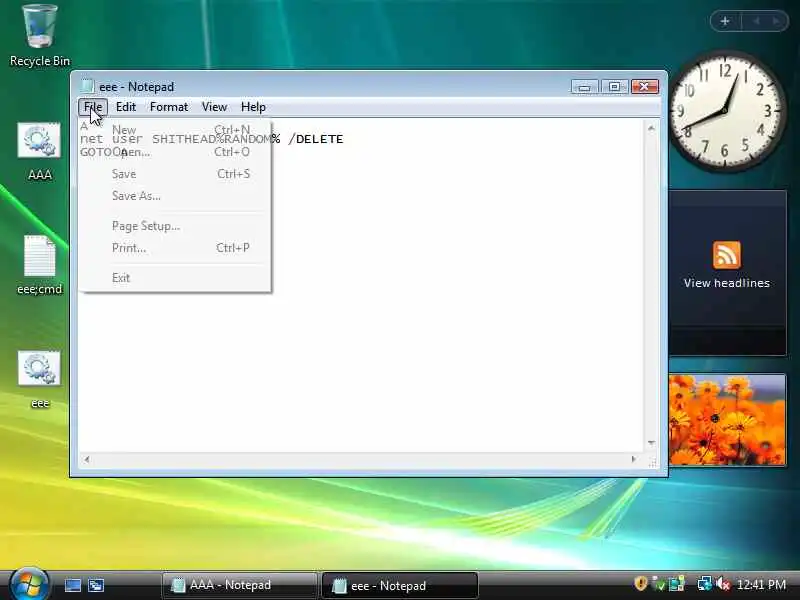Image resolution: width=800 pixels, height=600 pixels.
Task: Choose Page Setup... from File menu
Action: pyautogui.click(x=174, y=226)
